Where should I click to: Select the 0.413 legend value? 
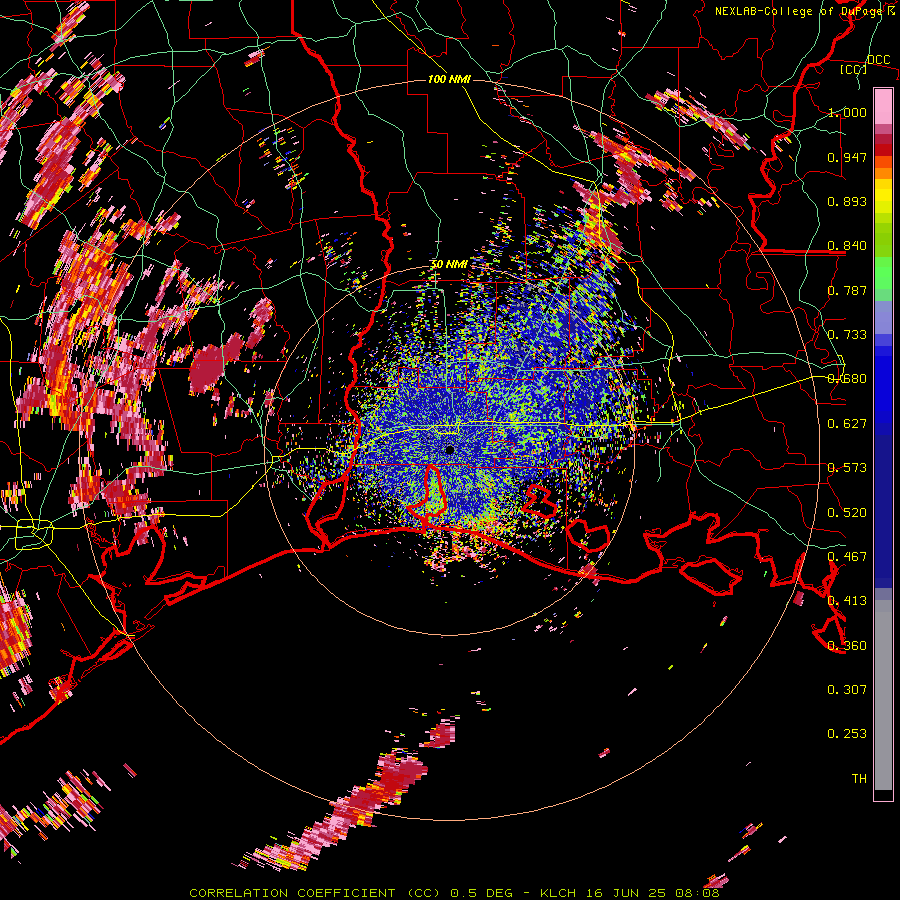click(x=847, y=601)
